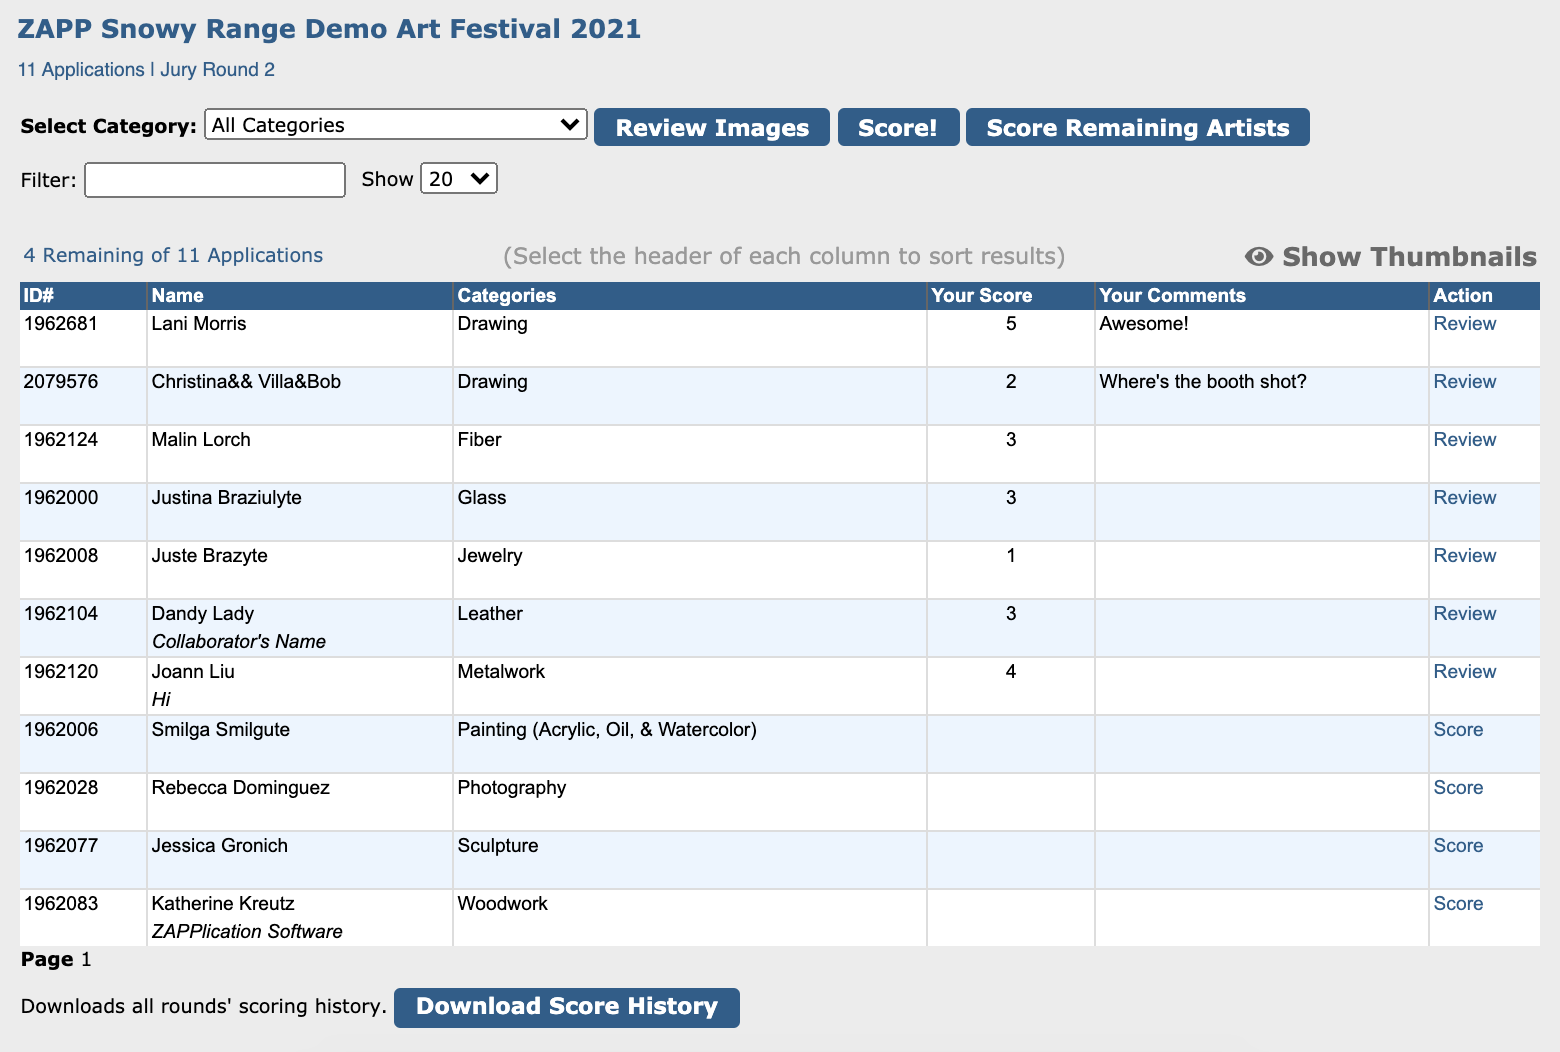
Task: Open the Select Category dropdown
Action: [x=395, y=125]
